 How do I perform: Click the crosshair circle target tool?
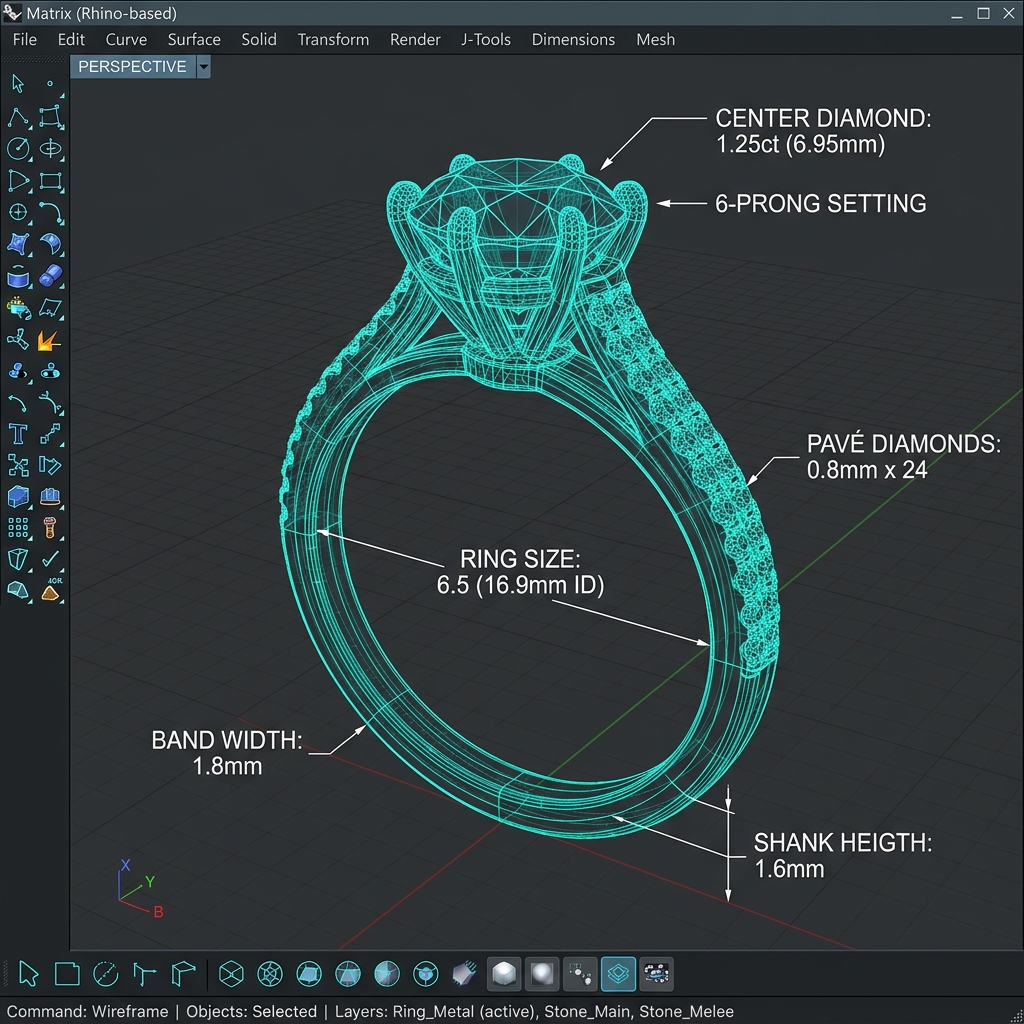click(18, 212)
